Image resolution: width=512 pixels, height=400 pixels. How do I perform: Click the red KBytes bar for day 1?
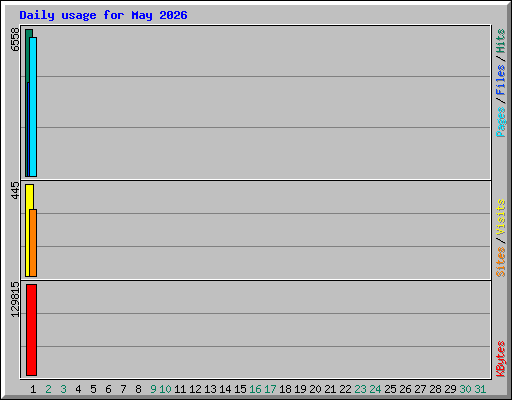click(31, 330)
